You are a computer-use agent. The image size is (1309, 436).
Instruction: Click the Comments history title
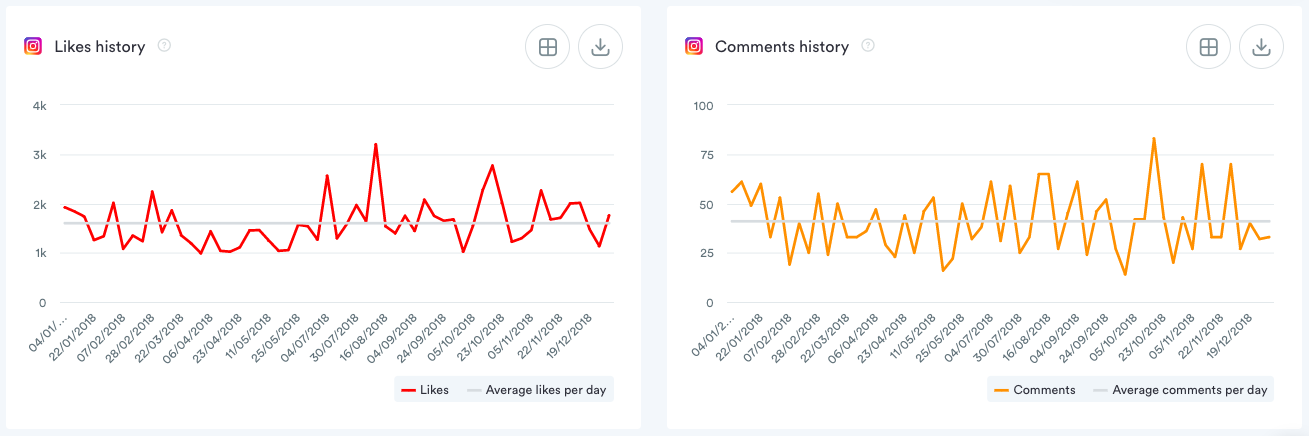coord(782,46)
